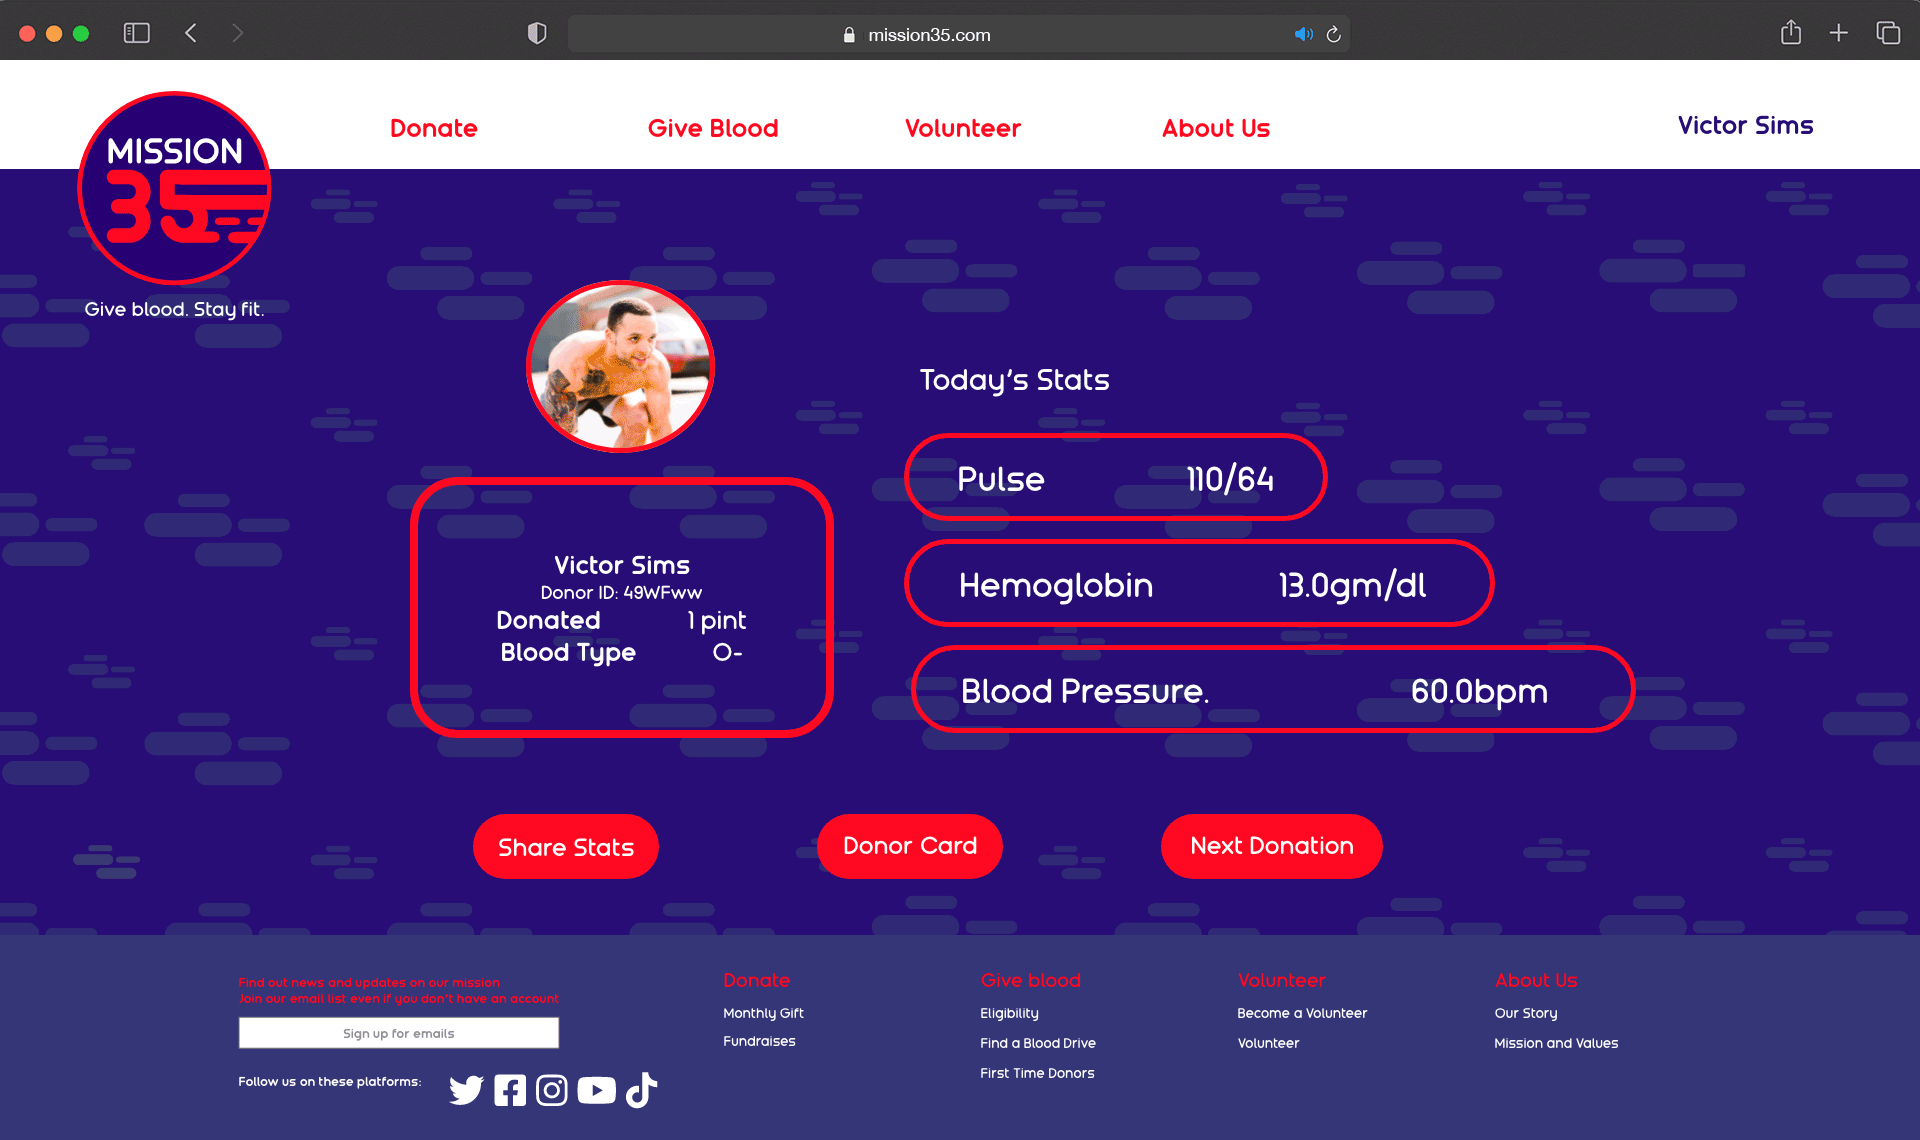The image size is (1920, 1140).
Task: Open the Instagram social link
Action: 552,1090
